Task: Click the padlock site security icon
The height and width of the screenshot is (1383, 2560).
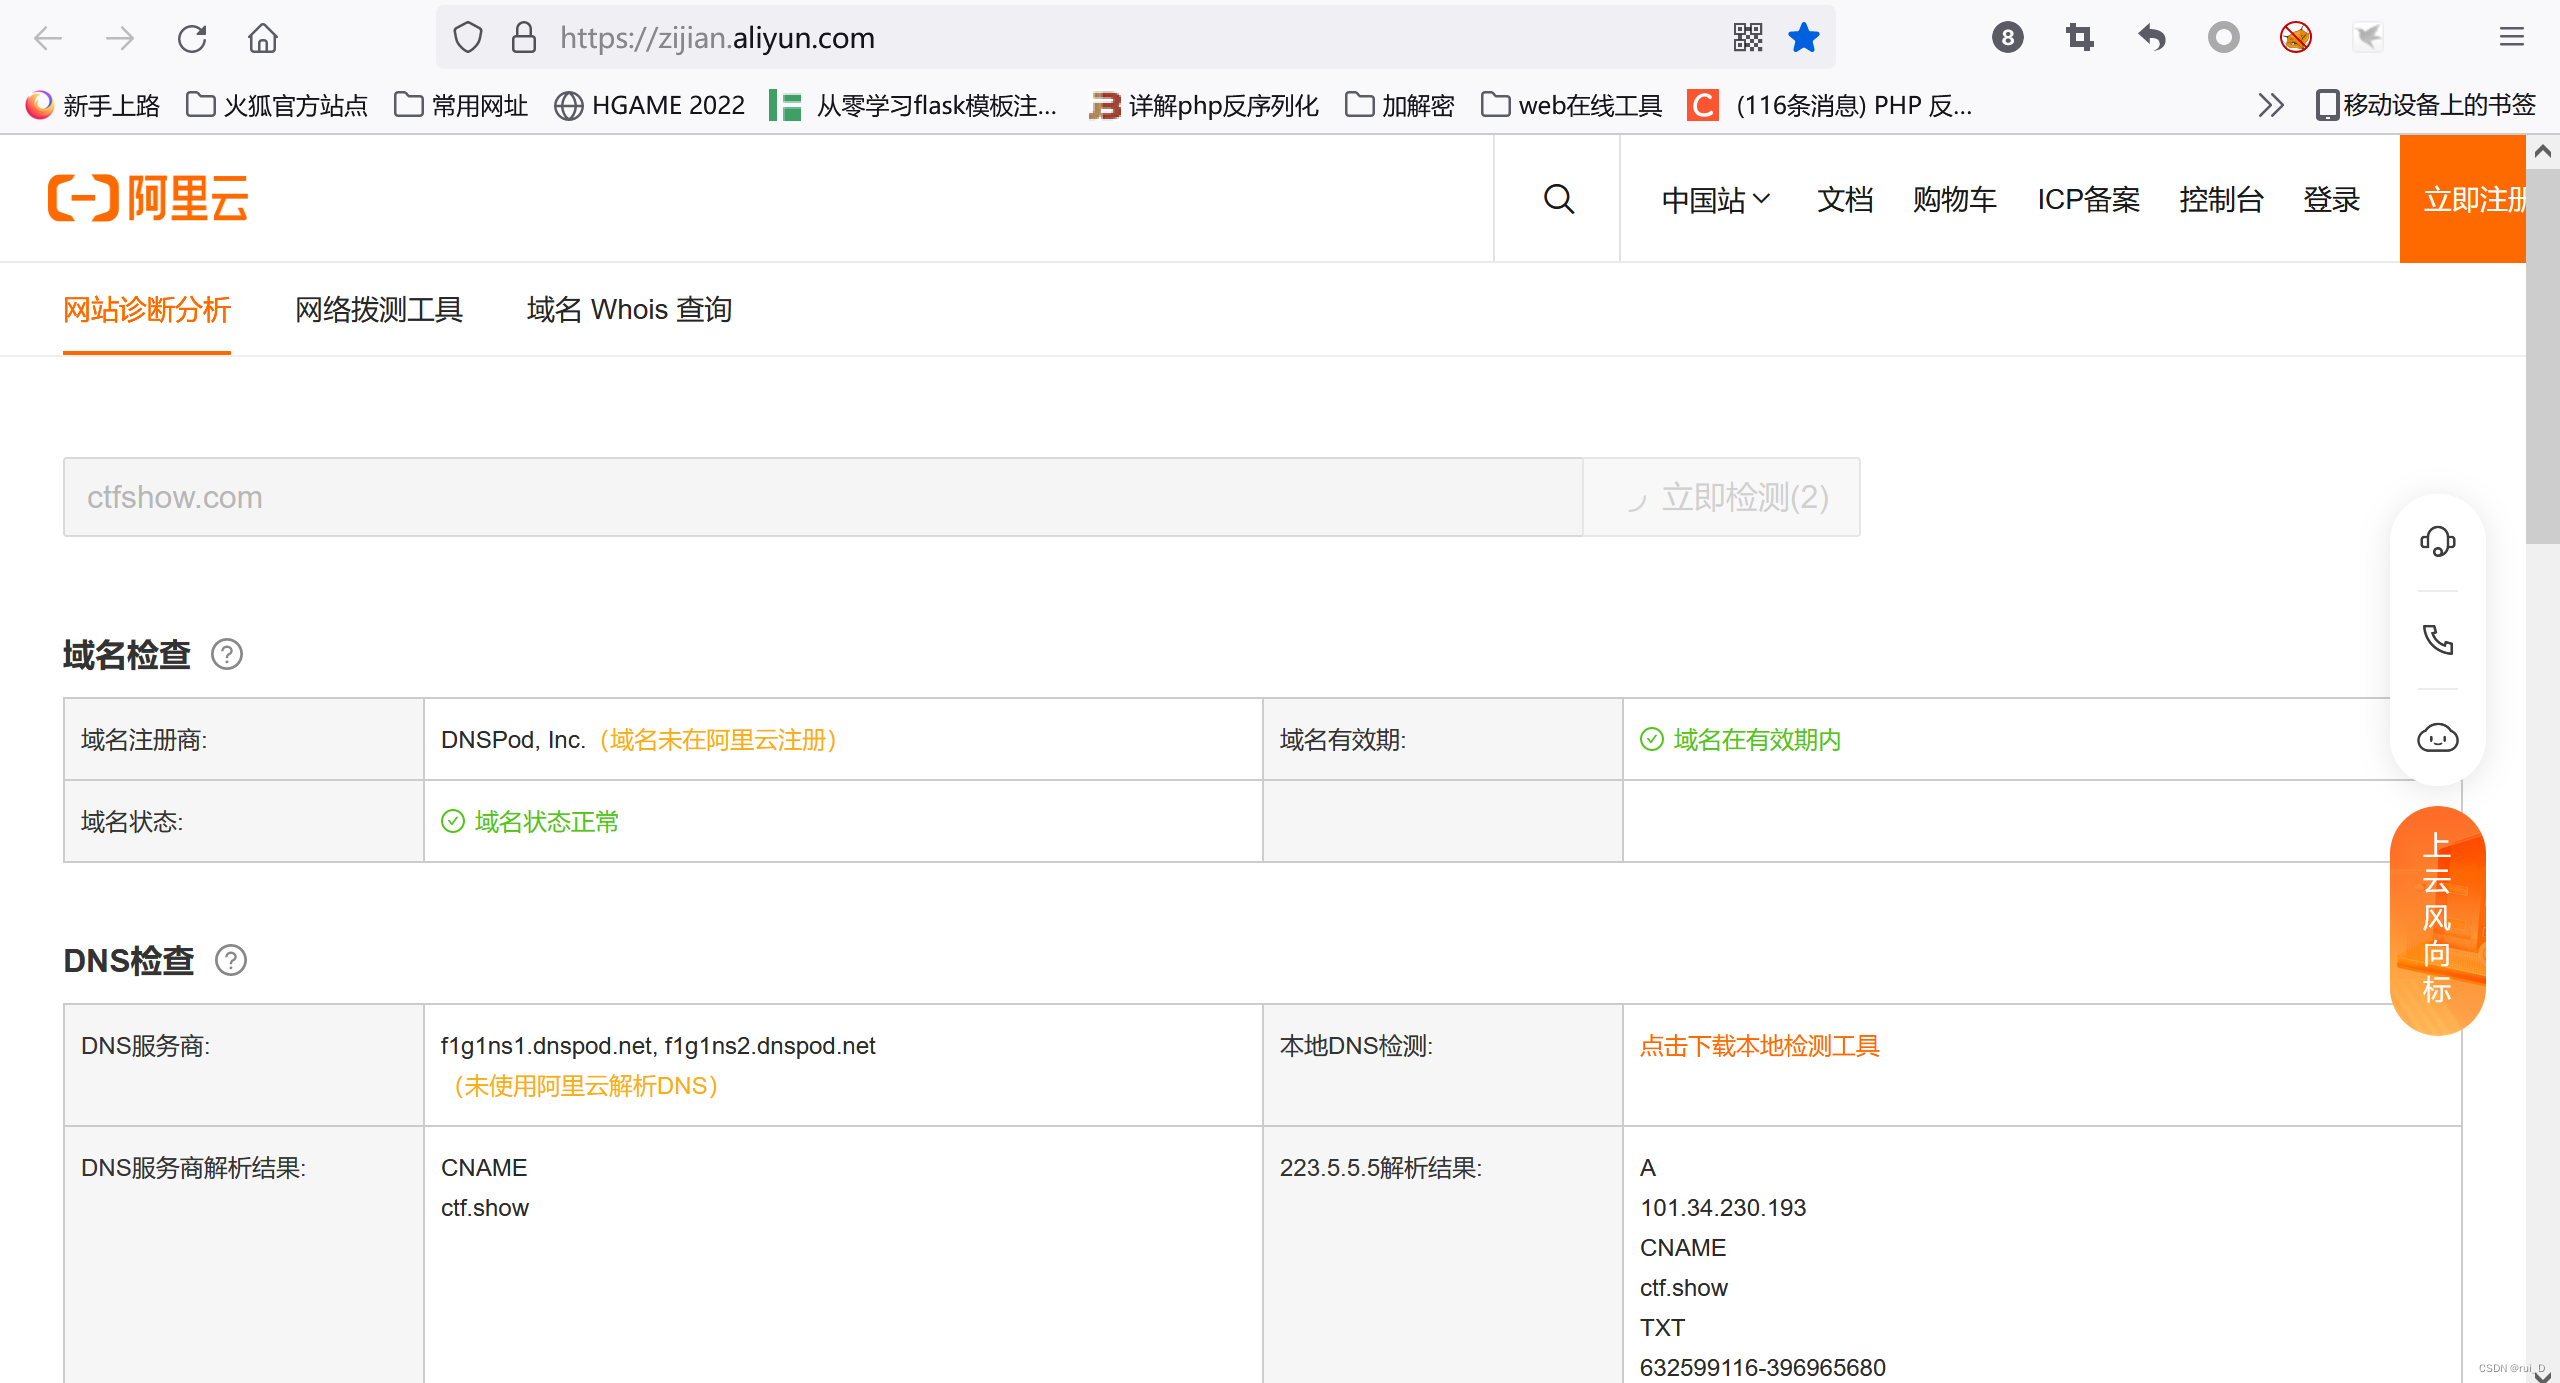Action: [524, 38]
